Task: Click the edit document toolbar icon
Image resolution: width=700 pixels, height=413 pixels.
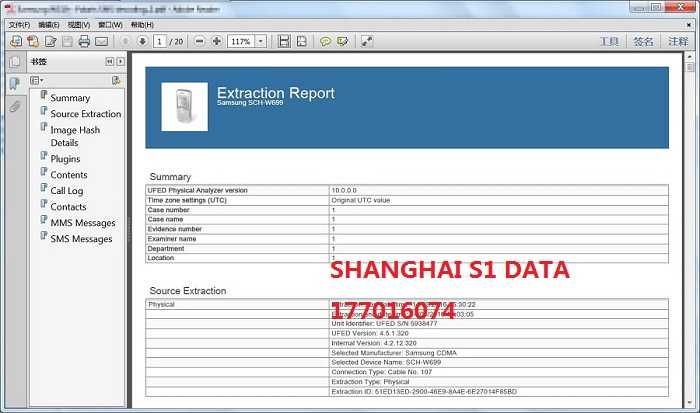Action: (x=50, y=42)
